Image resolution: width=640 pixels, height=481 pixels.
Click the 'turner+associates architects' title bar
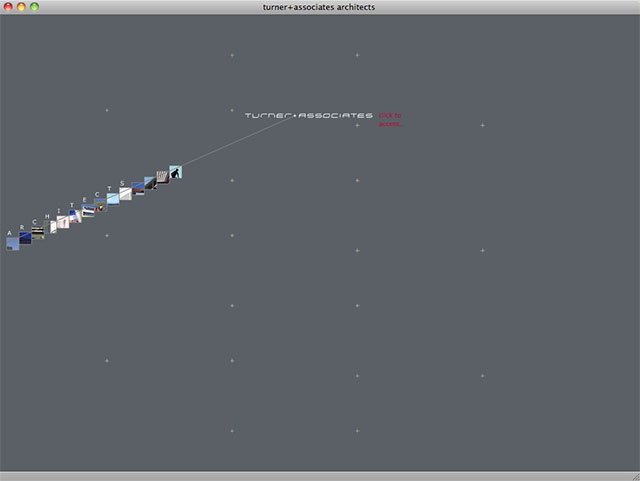[320, 7]
